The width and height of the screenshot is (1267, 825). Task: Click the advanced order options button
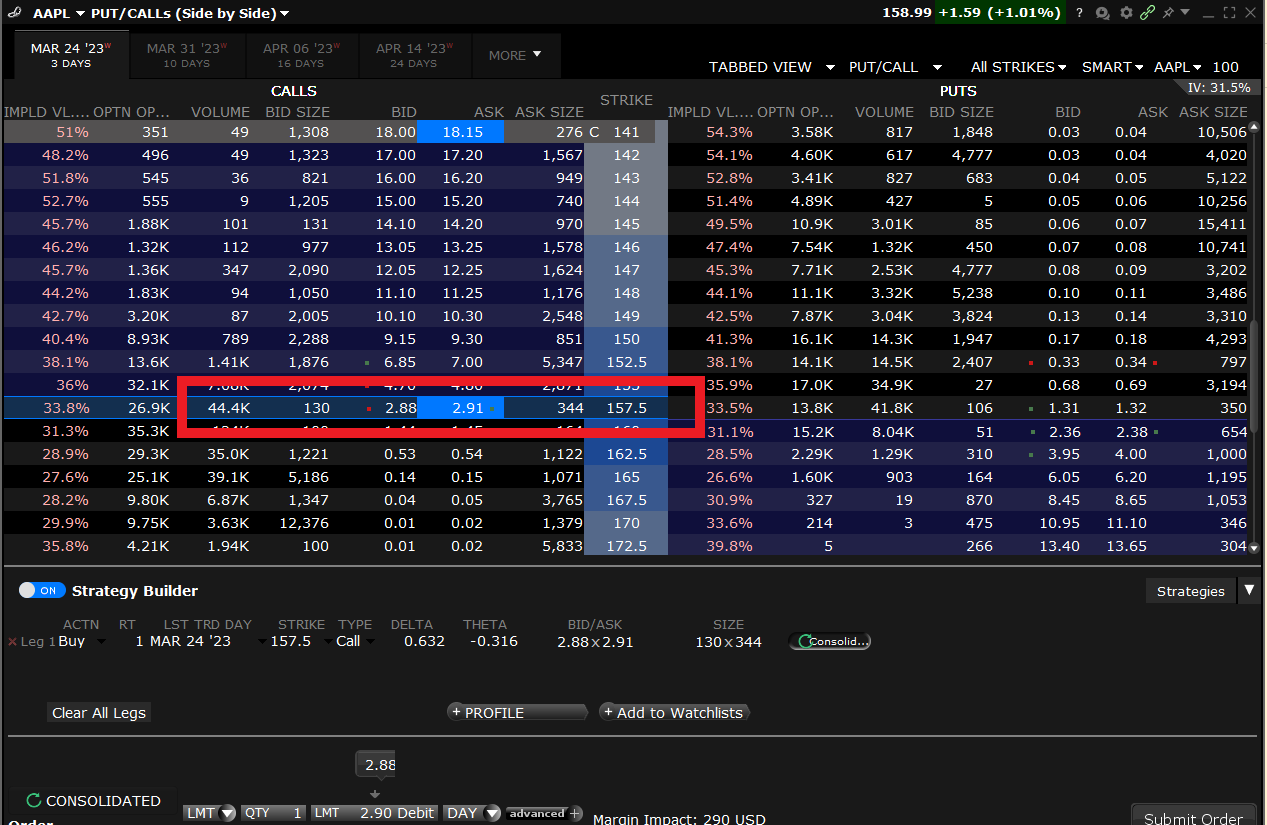click(x=538, y=813)
